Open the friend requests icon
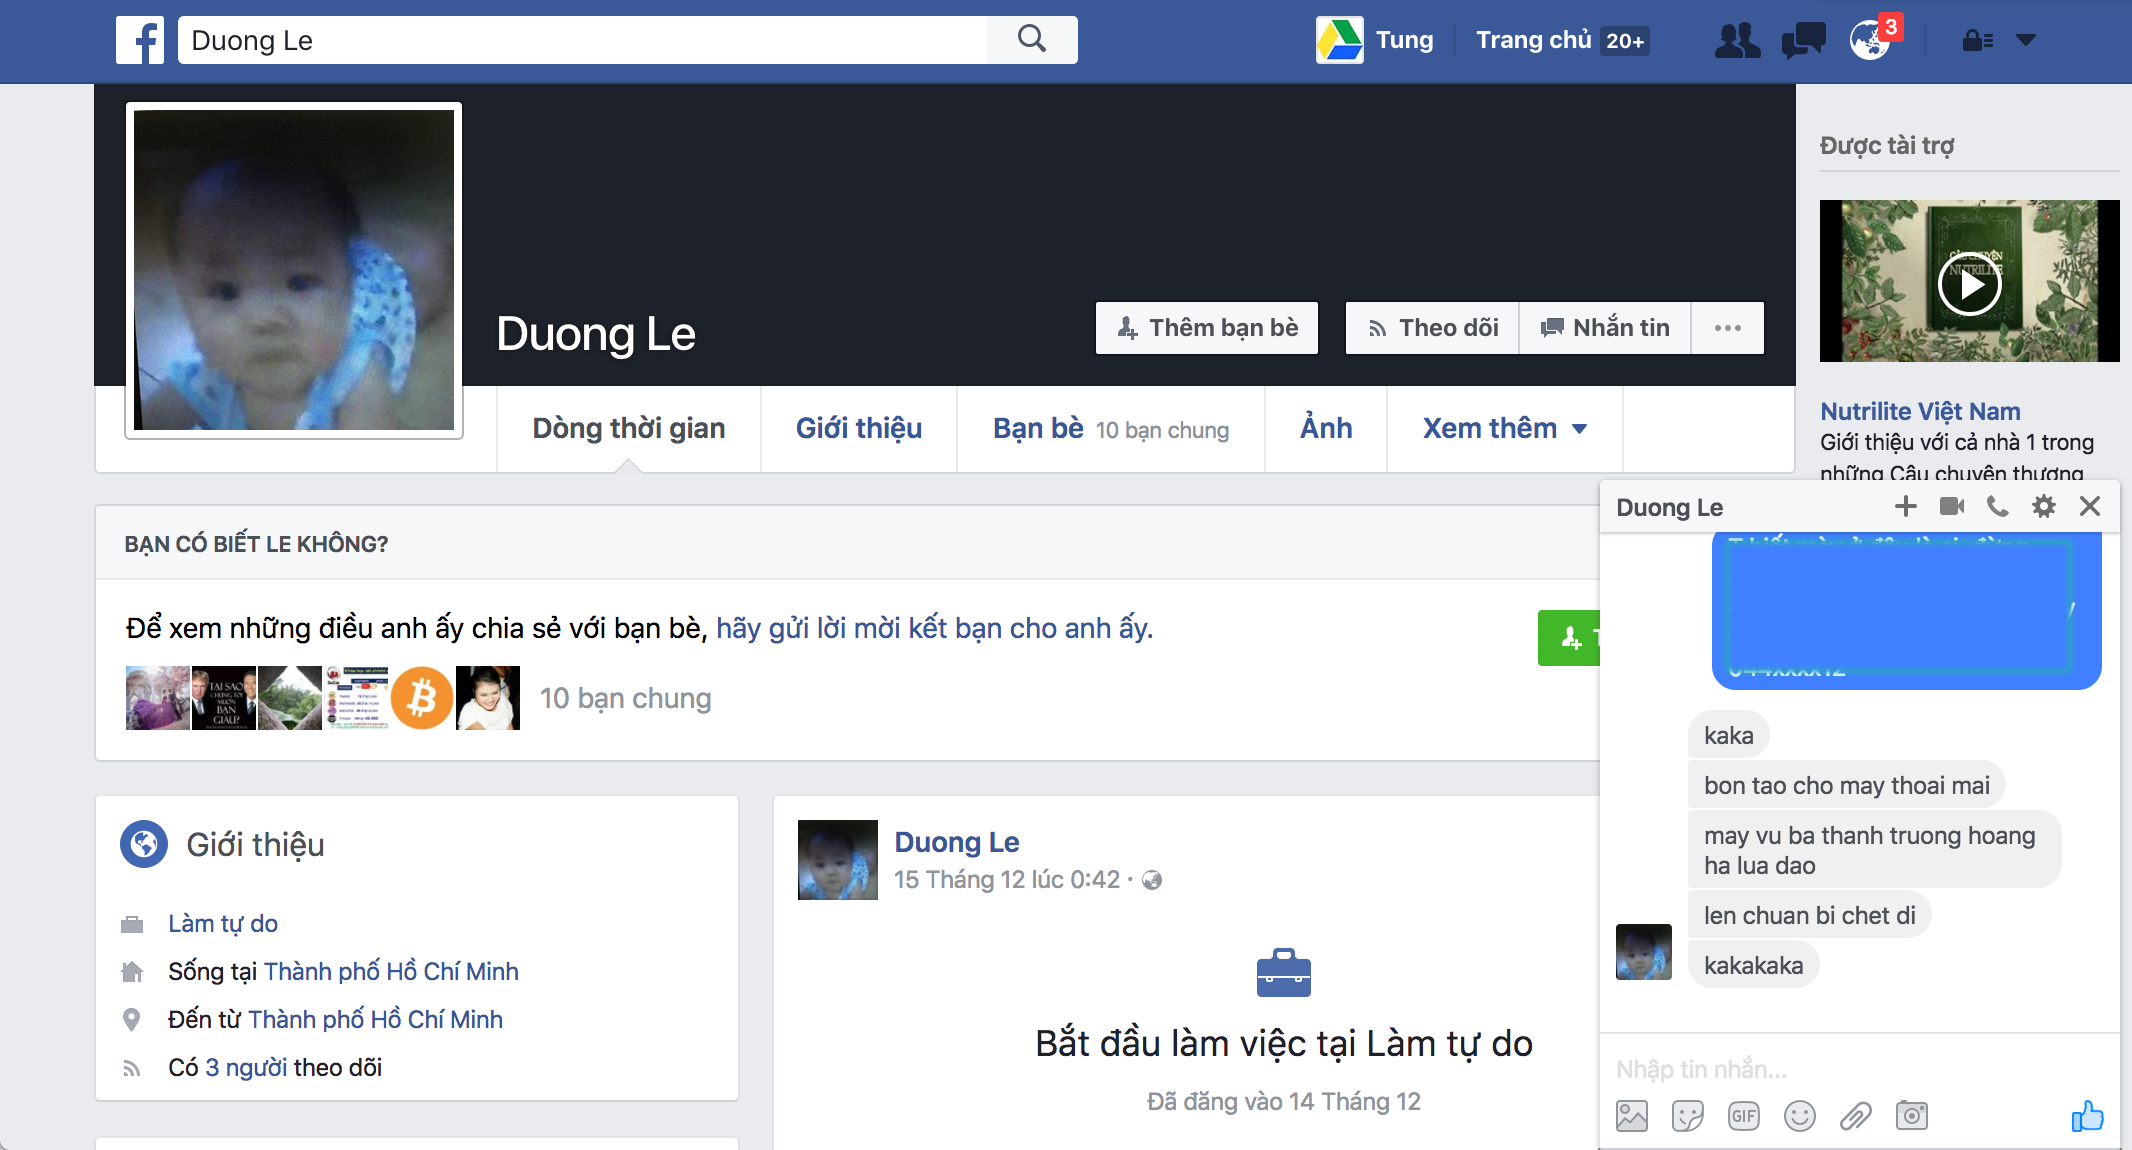 1737,41
